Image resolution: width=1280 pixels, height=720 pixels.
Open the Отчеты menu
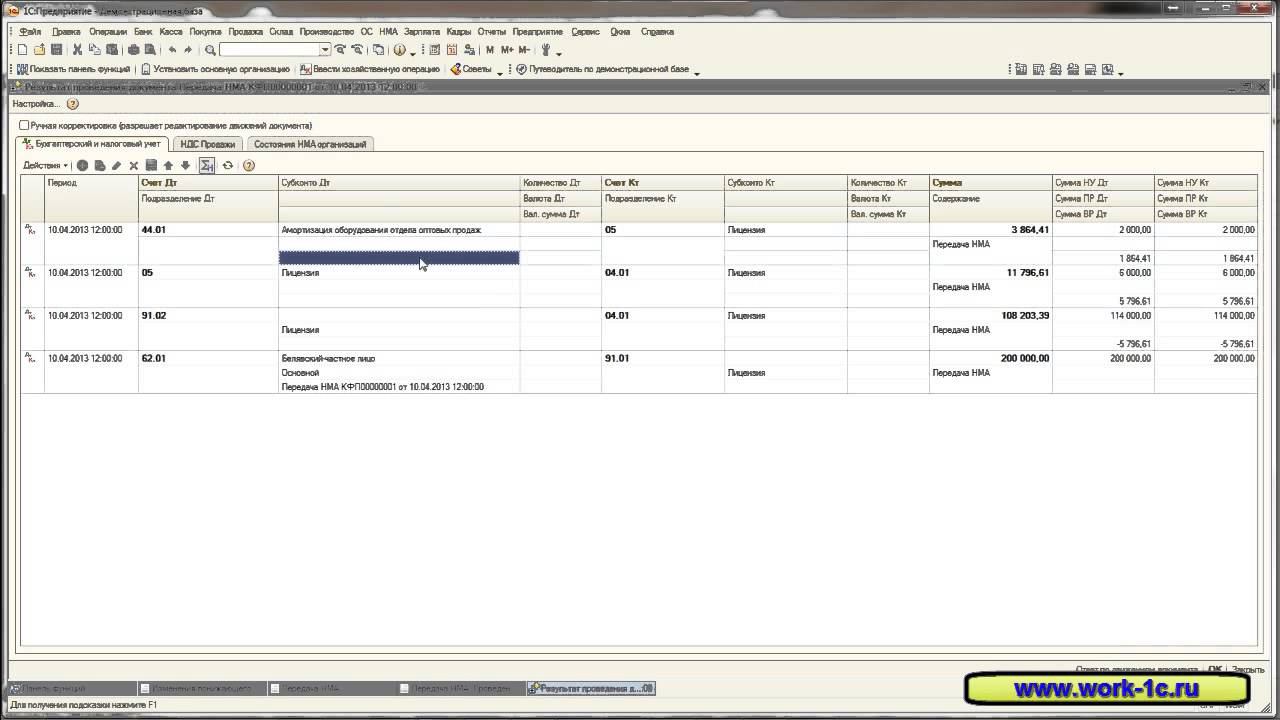(492, 31)
